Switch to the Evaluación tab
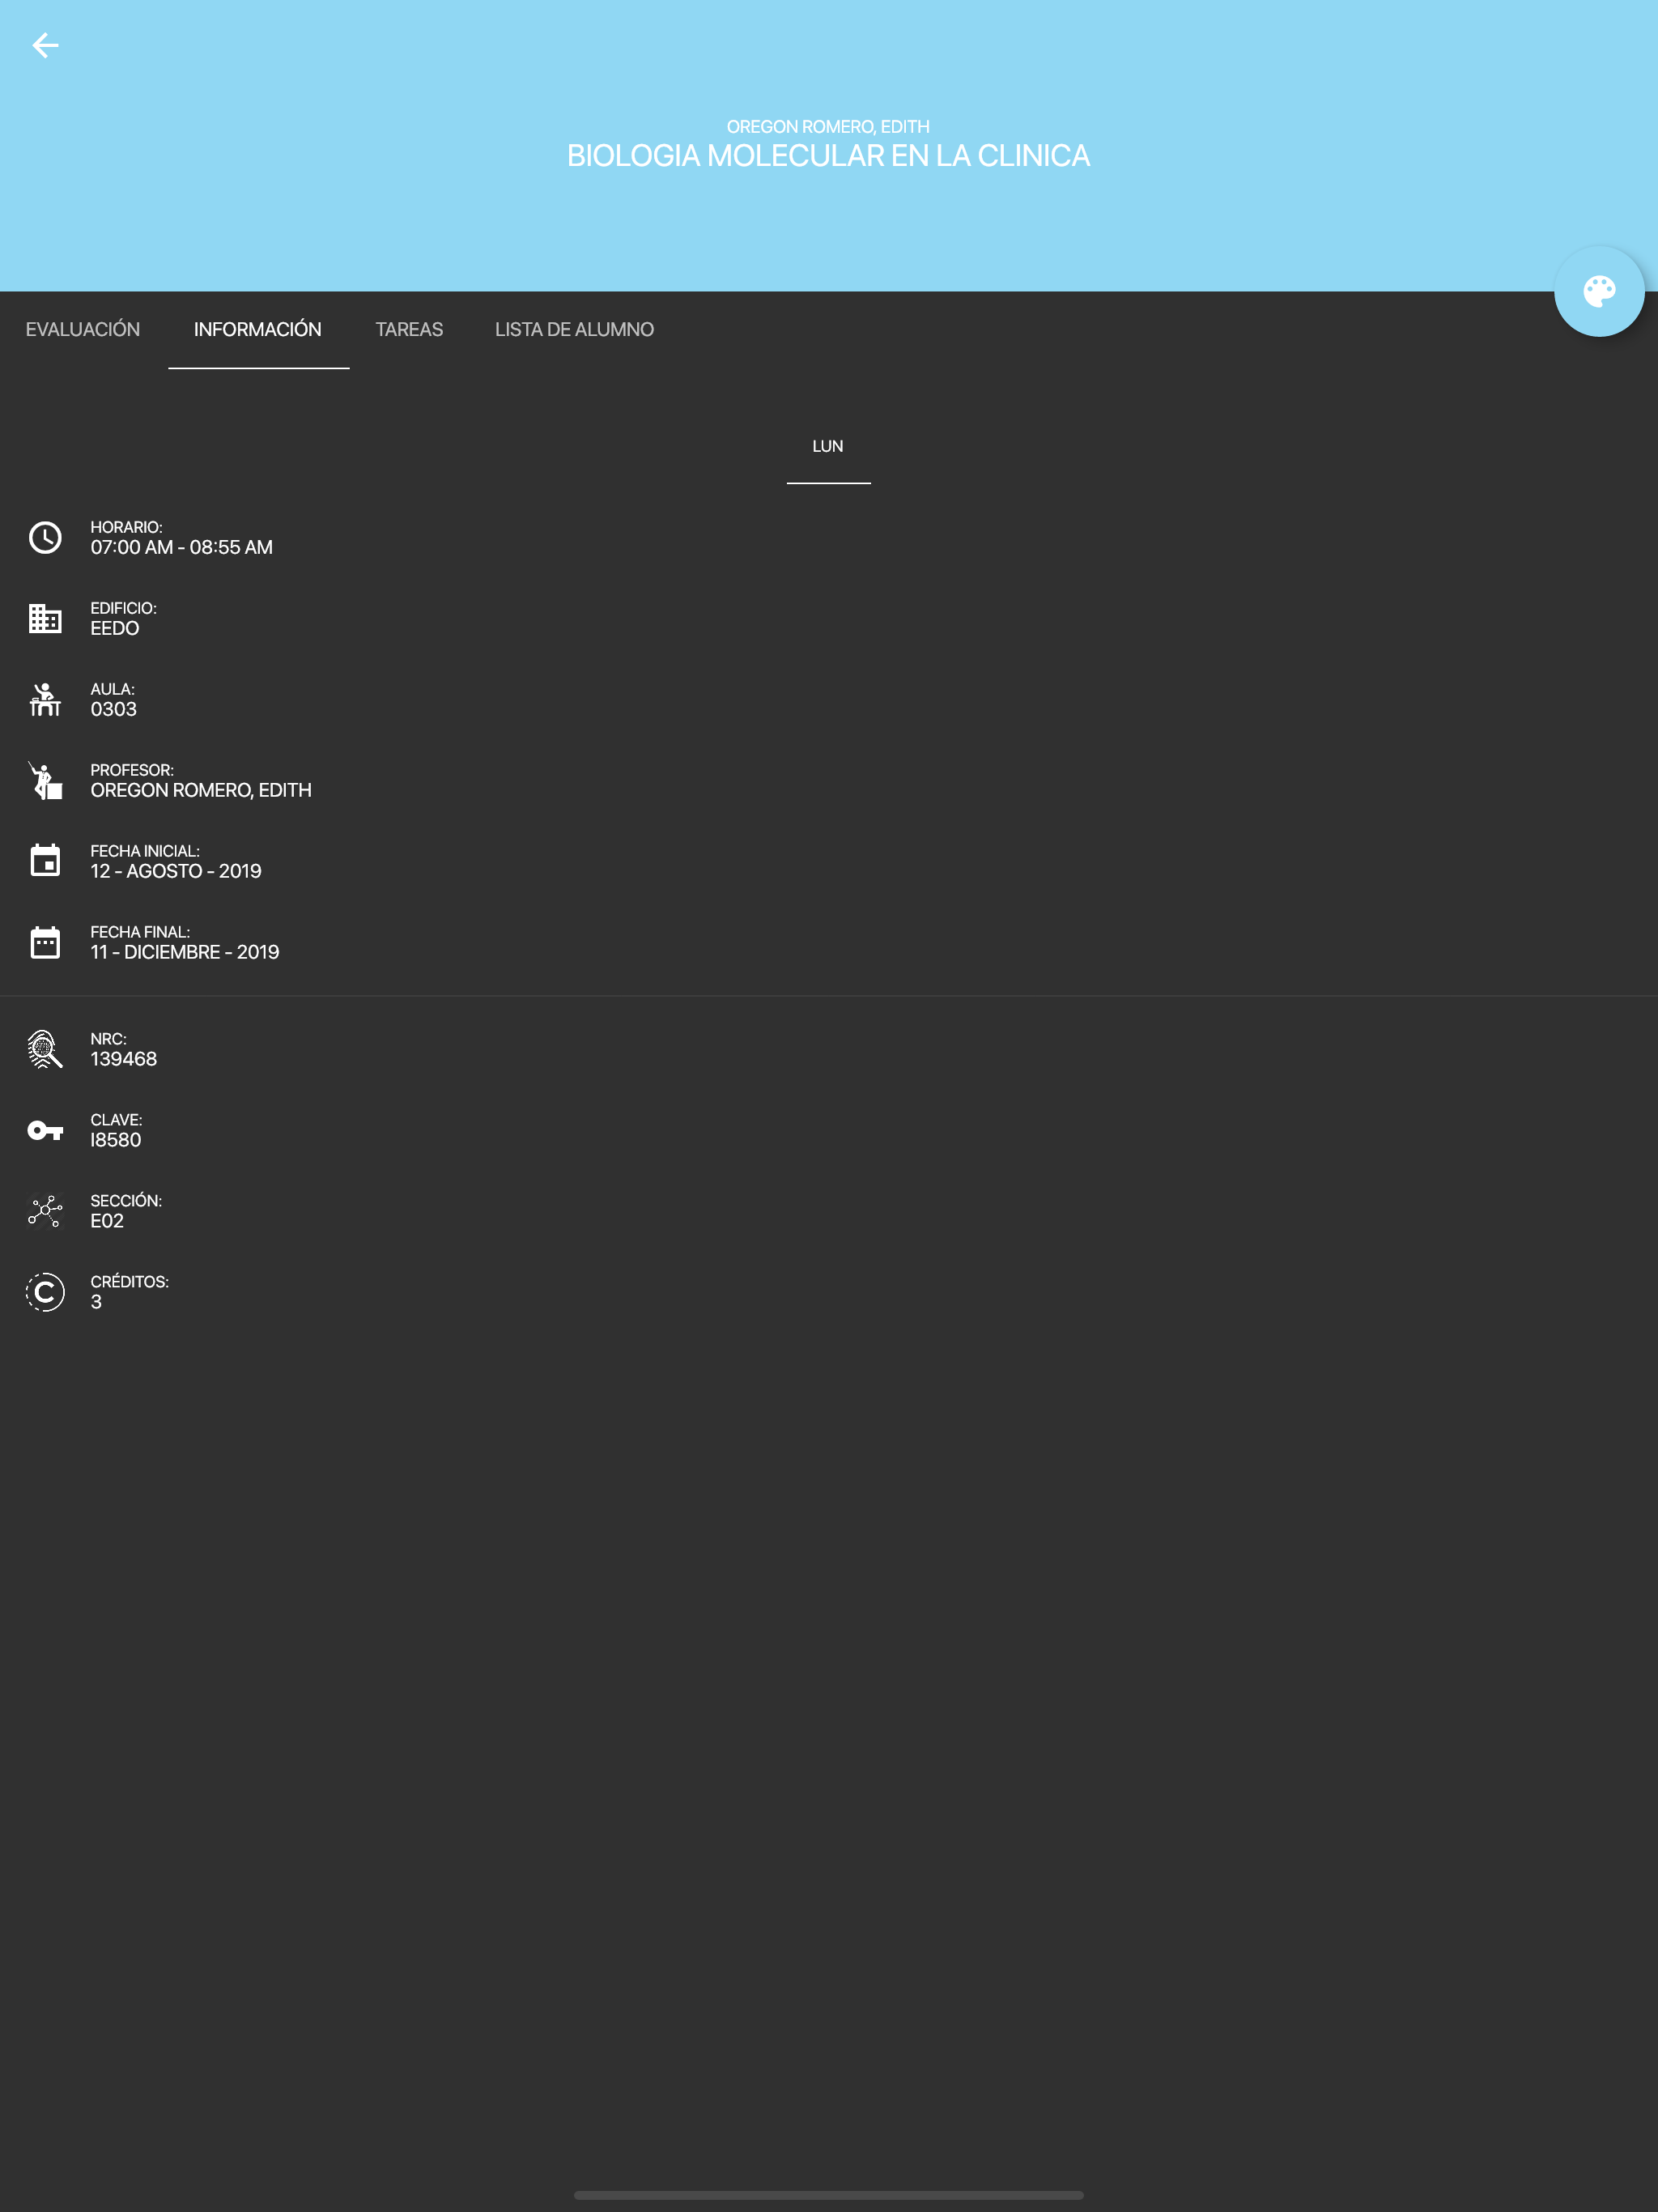This screenshot has height=2212, width=1658. point(83,330)
